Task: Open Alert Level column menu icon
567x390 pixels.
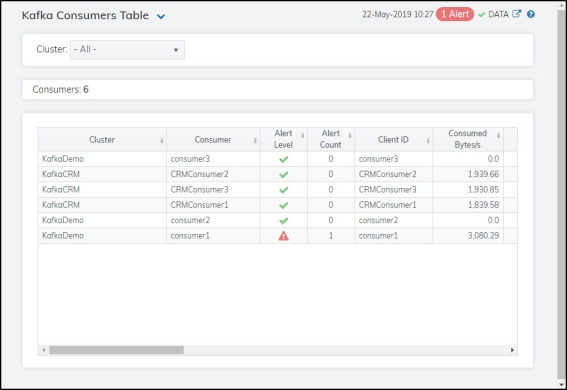Action: click(302, 135)
